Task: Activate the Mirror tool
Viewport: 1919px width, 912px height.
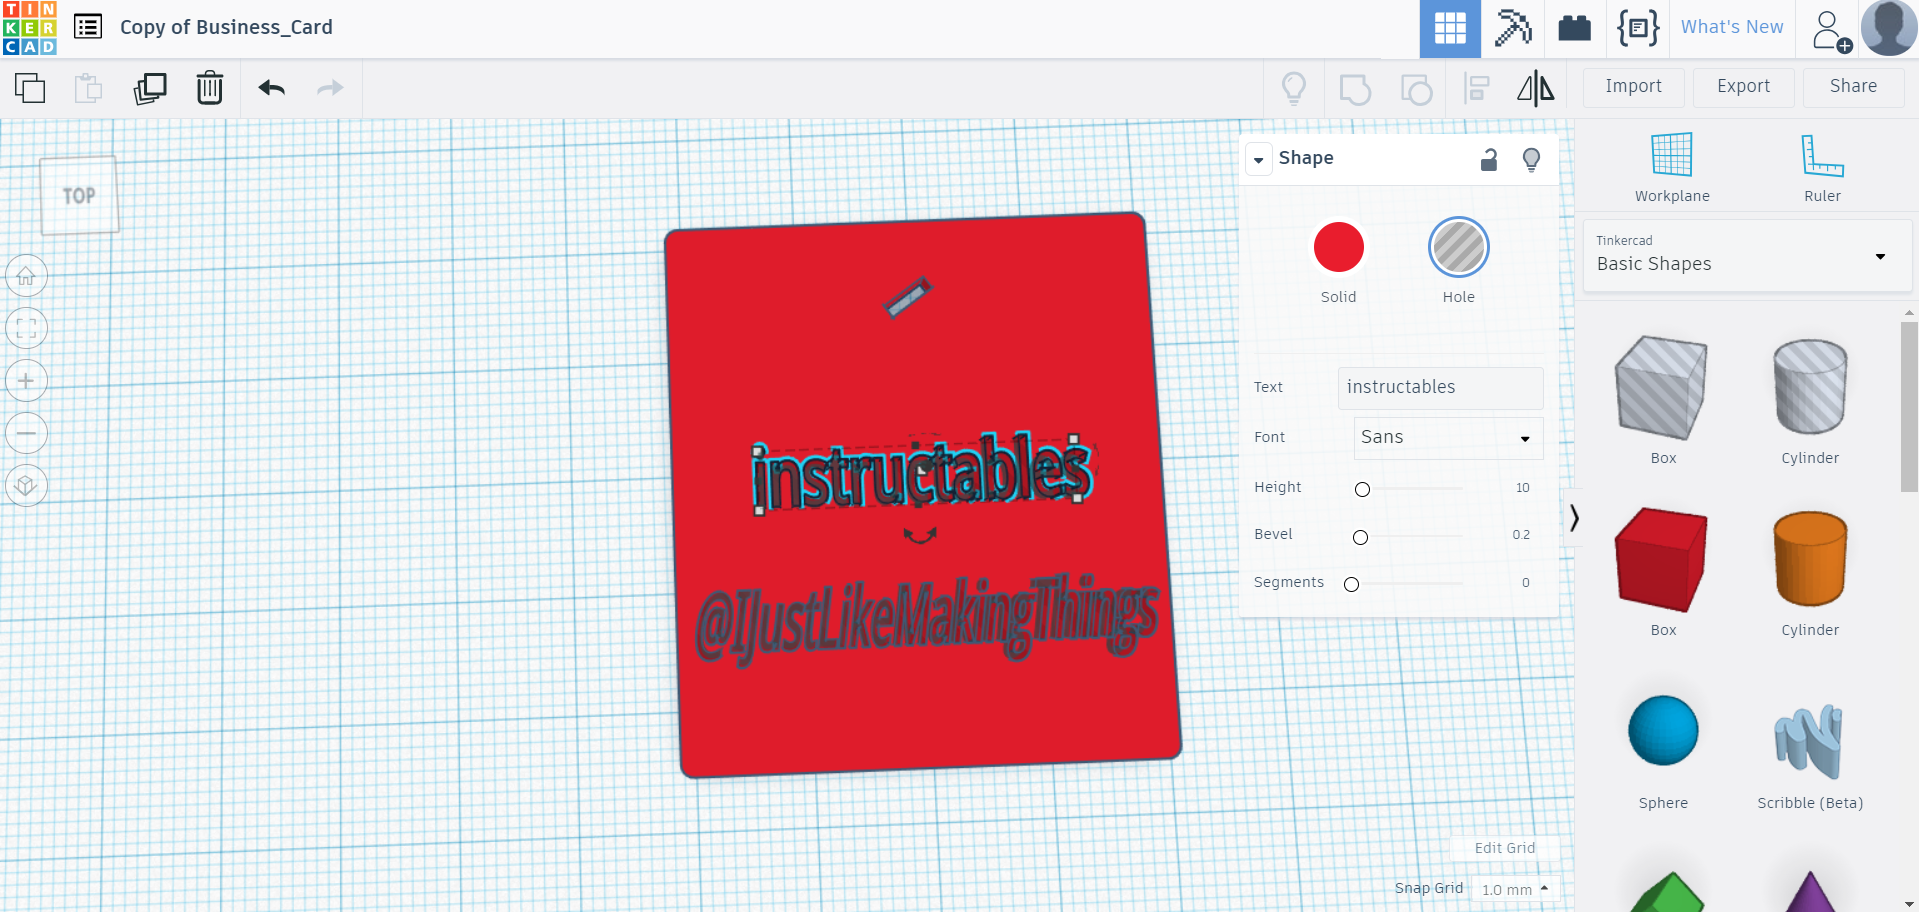Action: (1536, 88)
